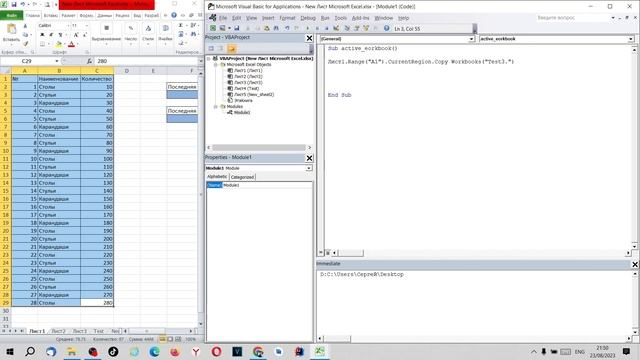
Task: Close the Immediate window
Action: click(x=635, y=264)
